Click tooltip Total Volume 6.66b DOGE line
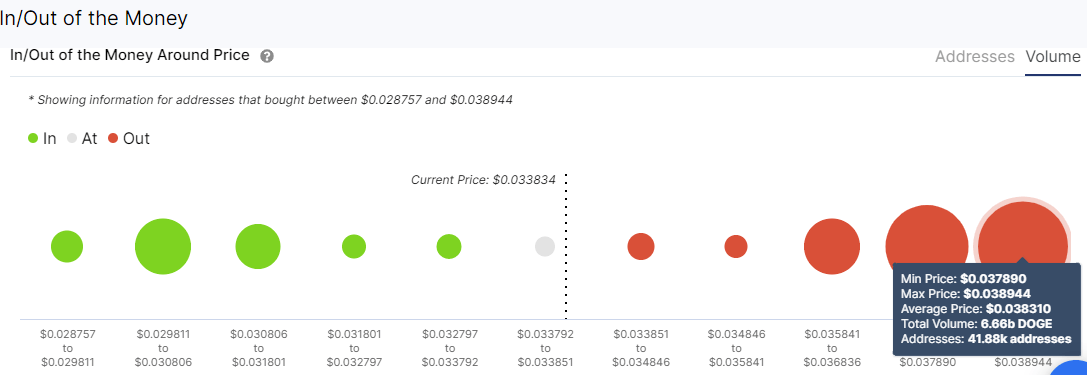This screenshot has height=375, width=1087. coord(977,324)
